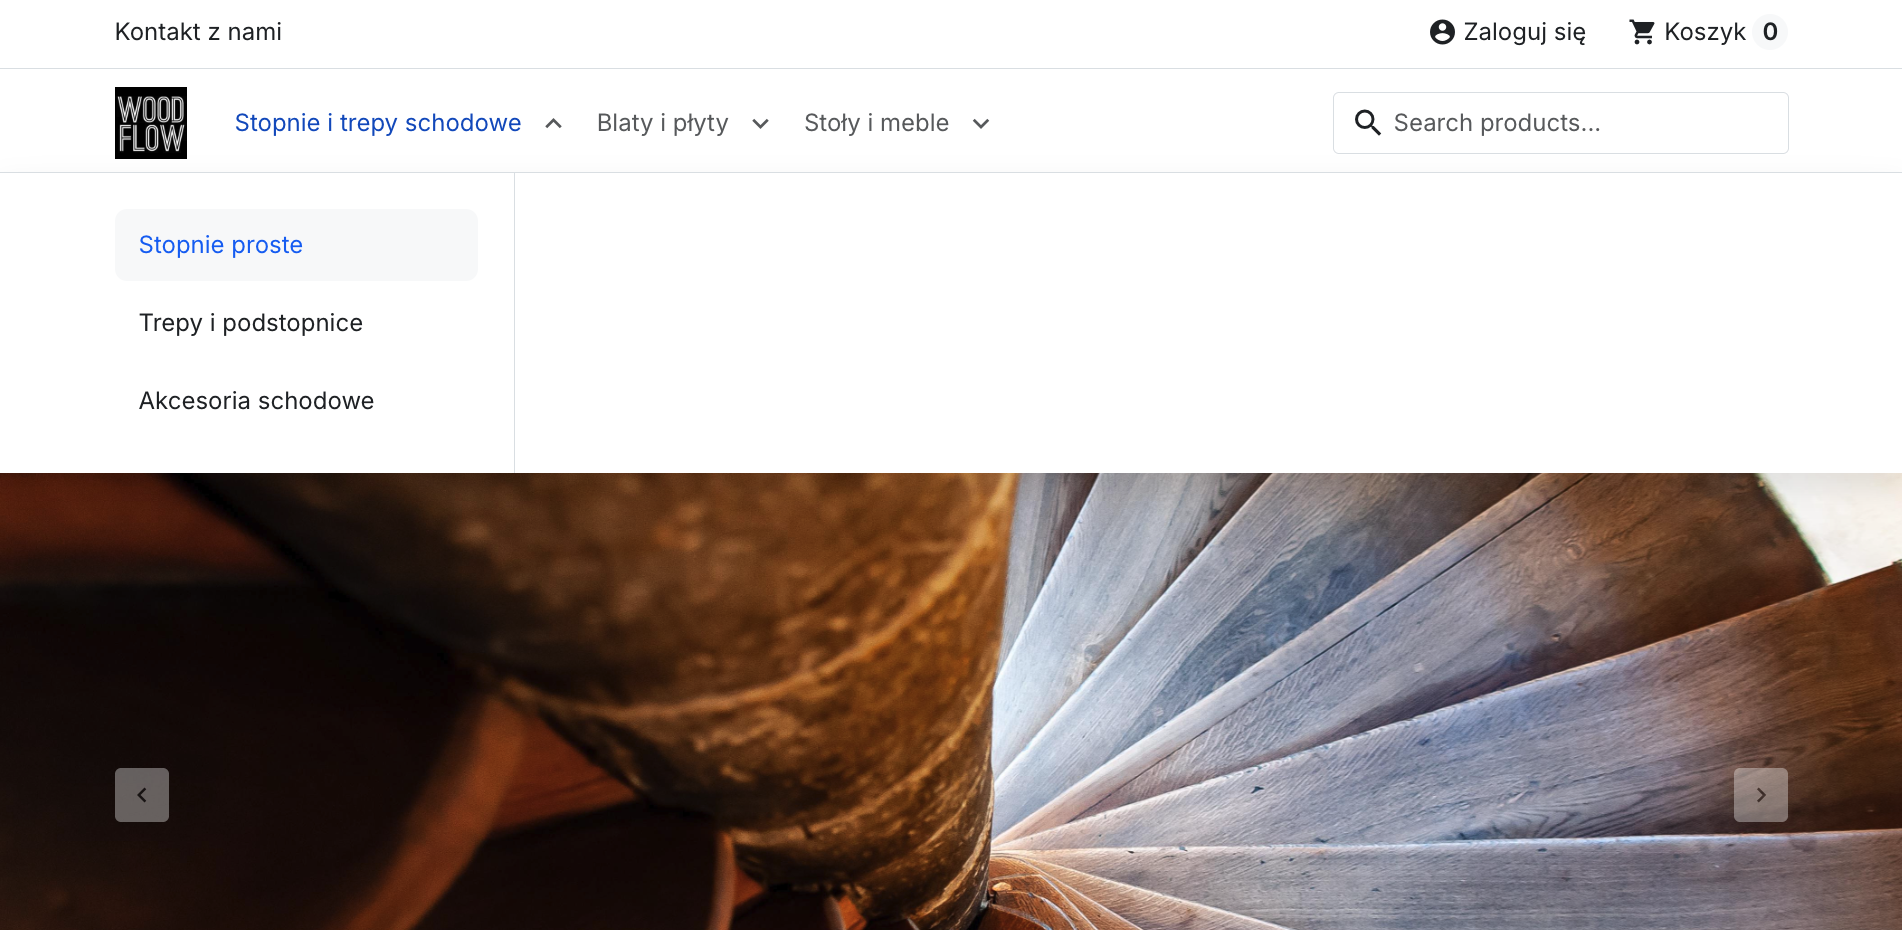Expand the Stoły i meble chevron
The height and width of the screenshot is (930, 1902).
point(981,123)
